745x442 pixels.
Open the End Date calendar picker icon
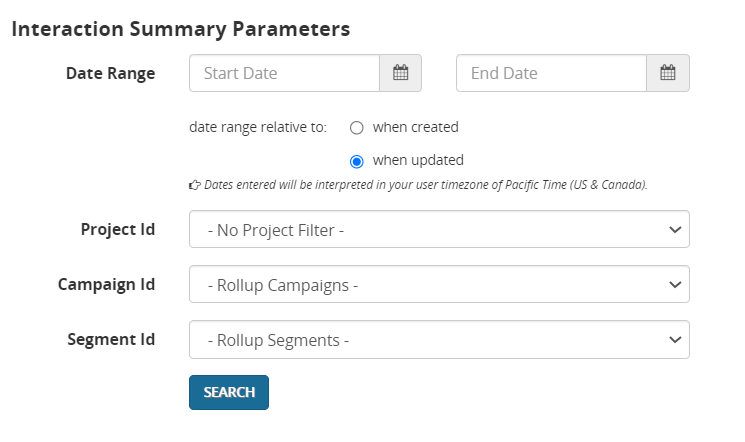pyautogui.click(x=668, y=73)
